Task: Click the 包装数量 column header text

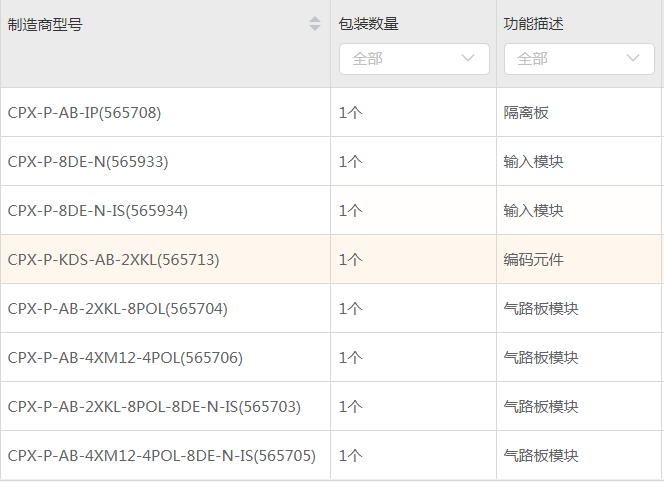Action: tap(369, 24)
